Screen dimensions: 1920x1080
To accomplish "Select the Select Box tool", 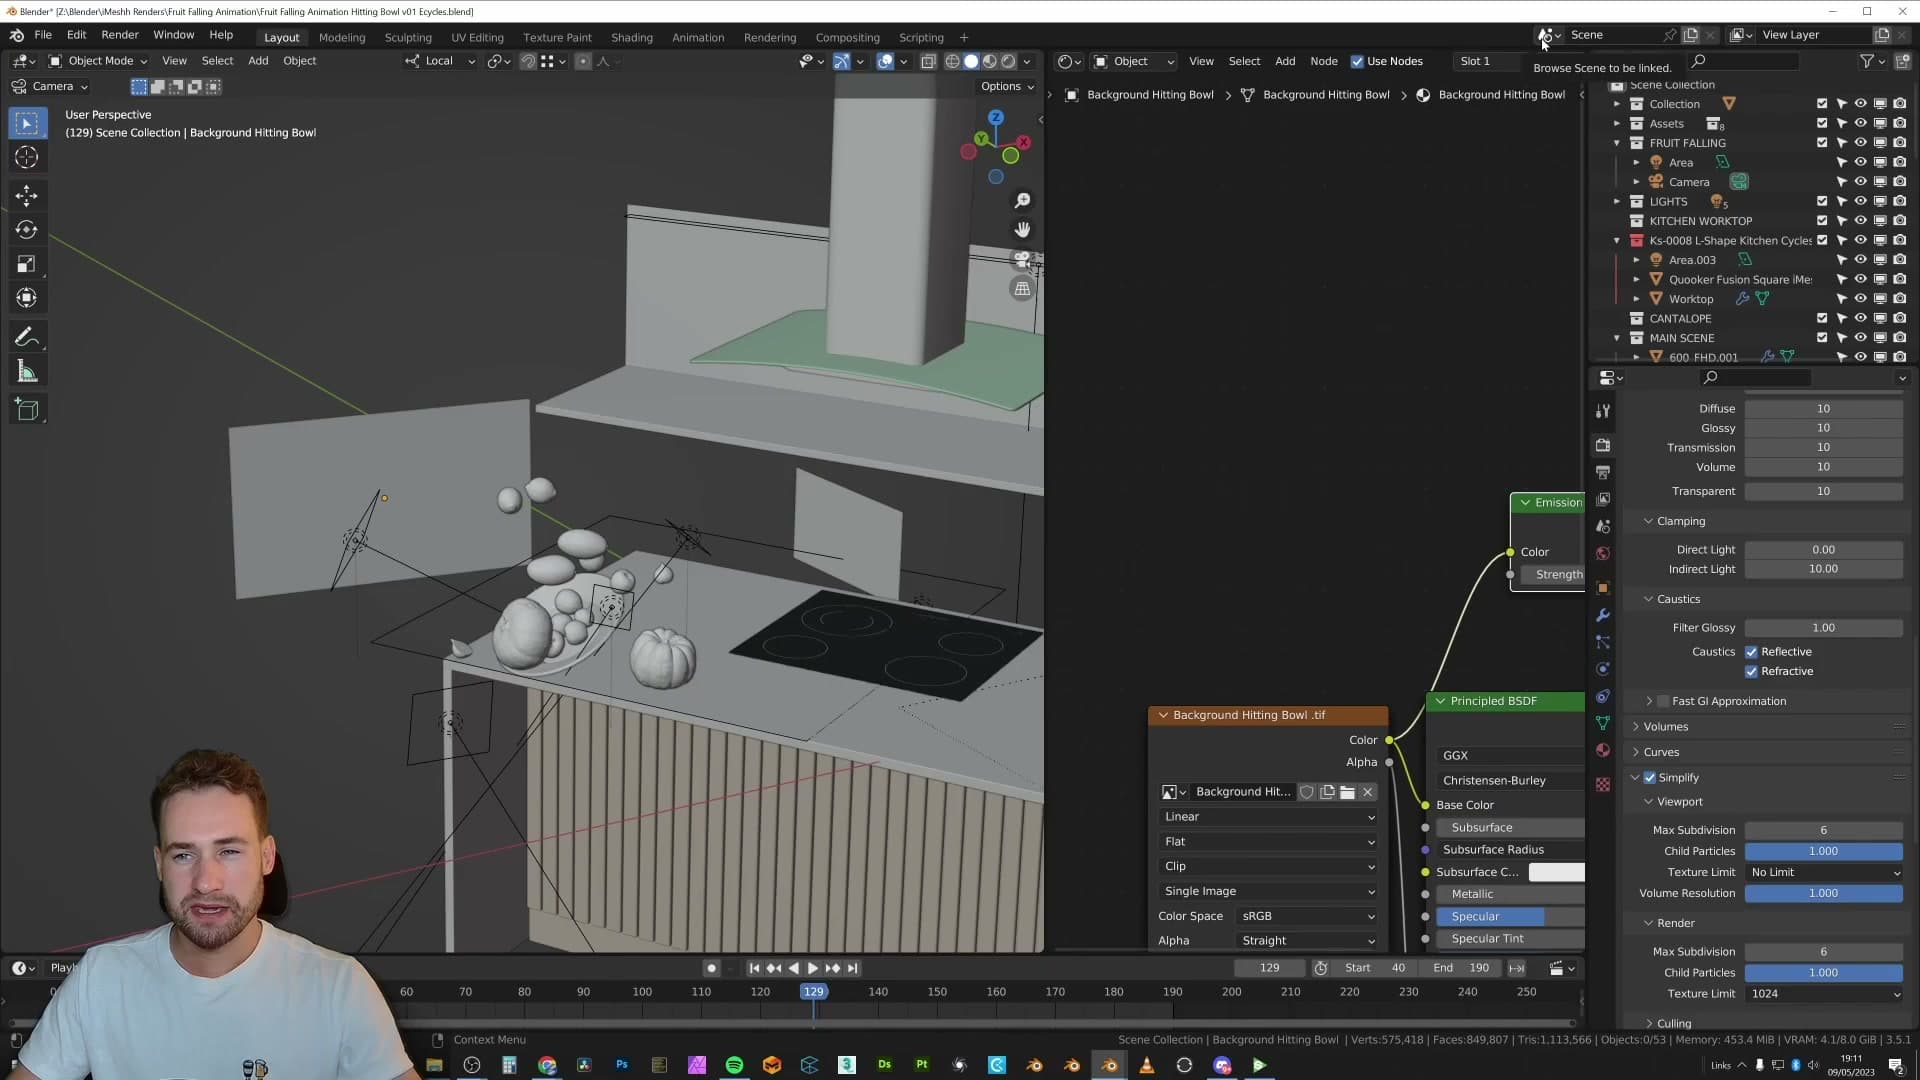I will click(x=27, y=123).
